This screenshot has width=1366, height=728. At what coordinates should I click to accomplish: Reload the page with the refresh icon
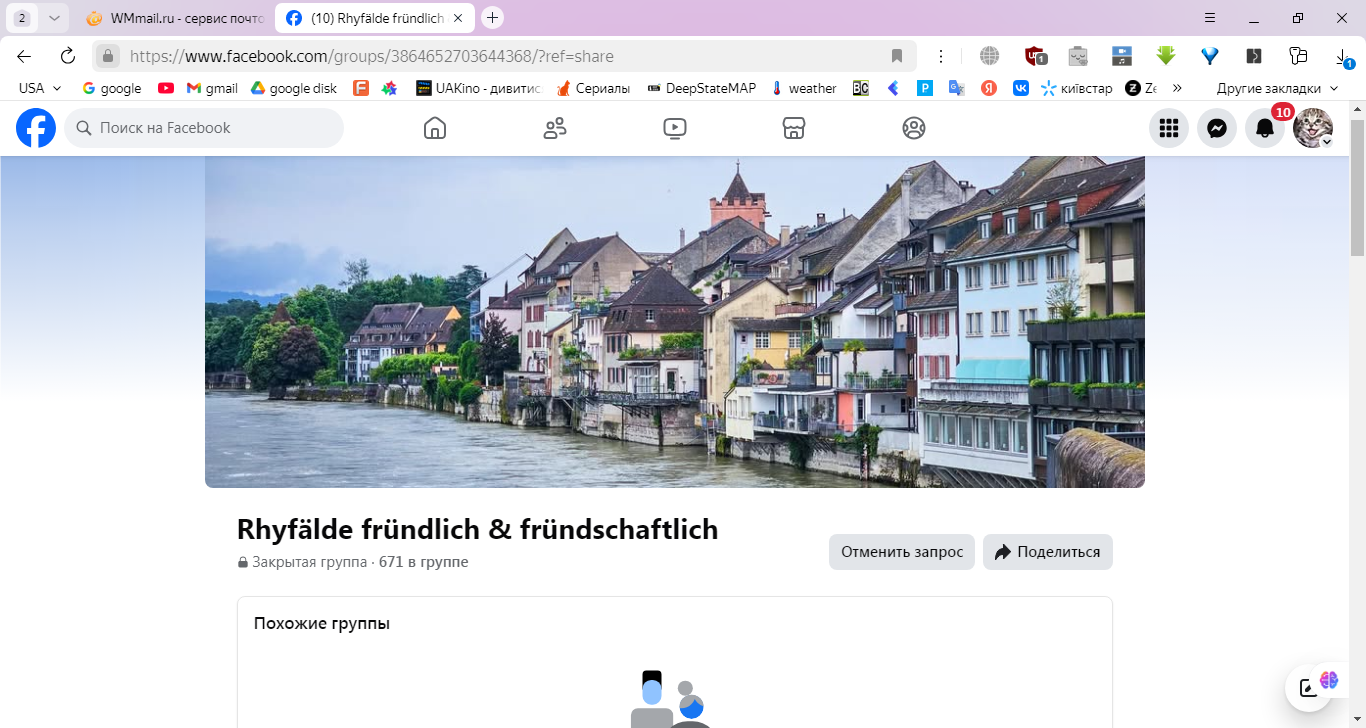(68, 56)
